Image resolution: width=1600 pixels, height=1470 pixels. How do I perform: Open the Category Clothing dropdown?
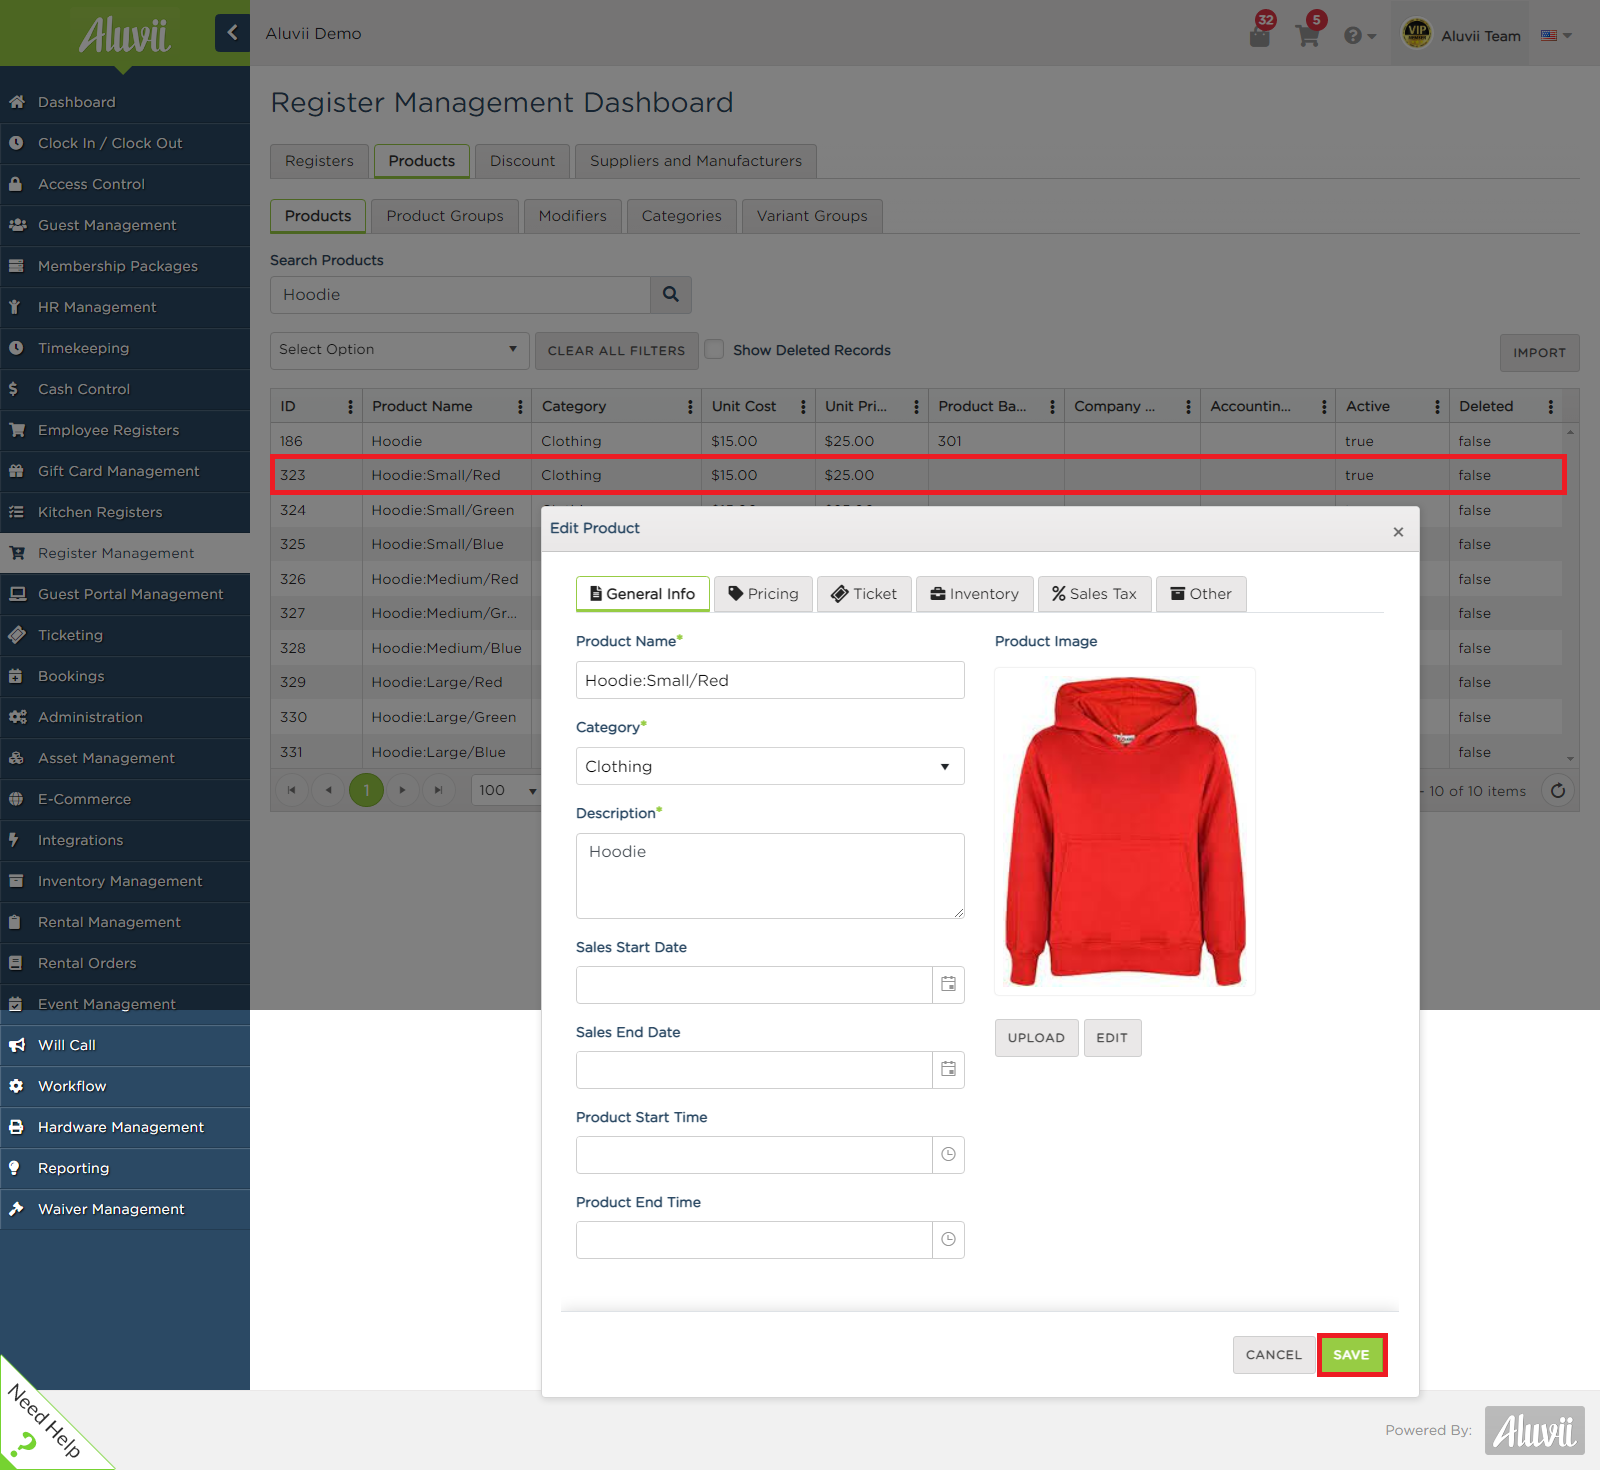770,766
